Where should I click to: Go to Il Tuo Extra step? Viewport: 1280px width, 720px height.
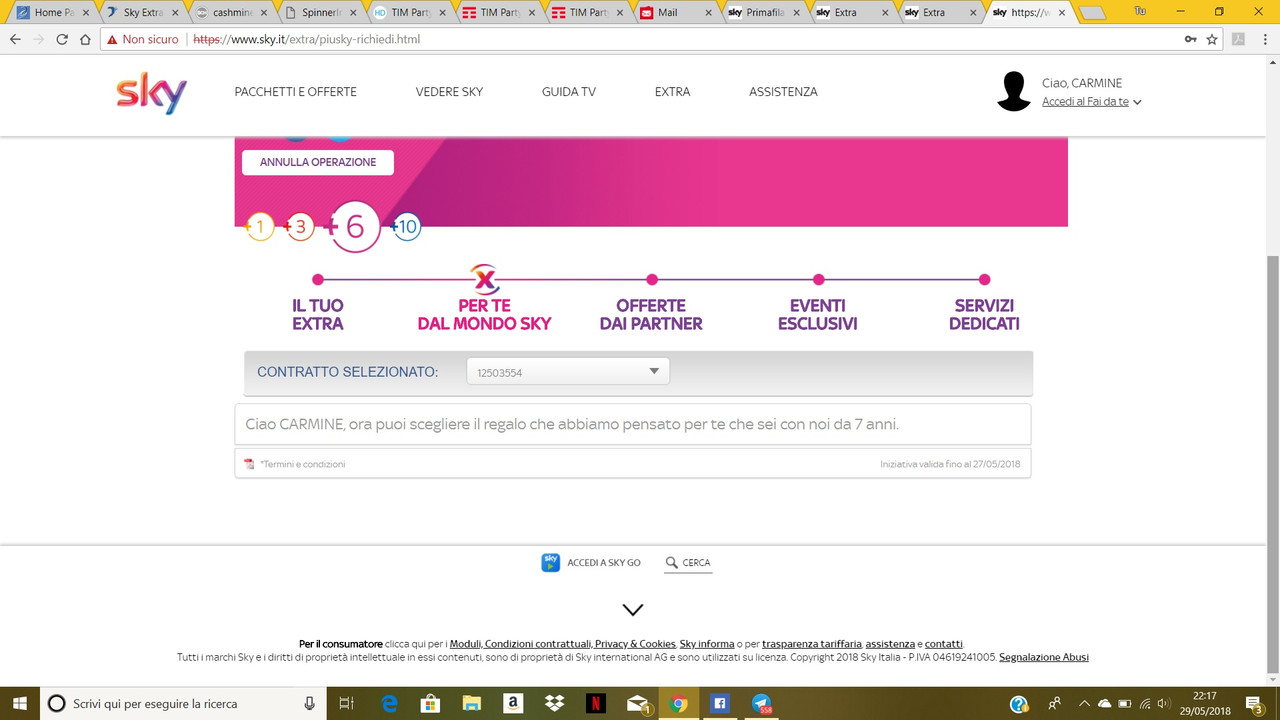(x=318, y=314)
